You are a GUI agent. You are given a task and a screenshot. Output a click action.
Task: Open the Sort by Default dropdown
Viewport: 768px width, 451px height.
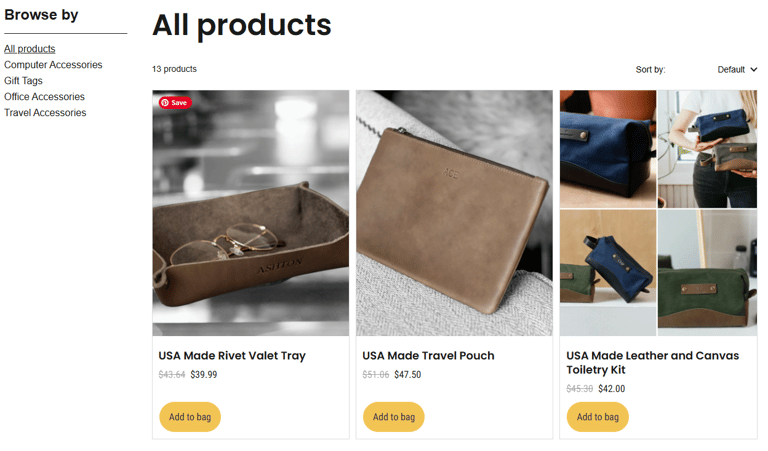pyautogui.click(x=737, y=70)
